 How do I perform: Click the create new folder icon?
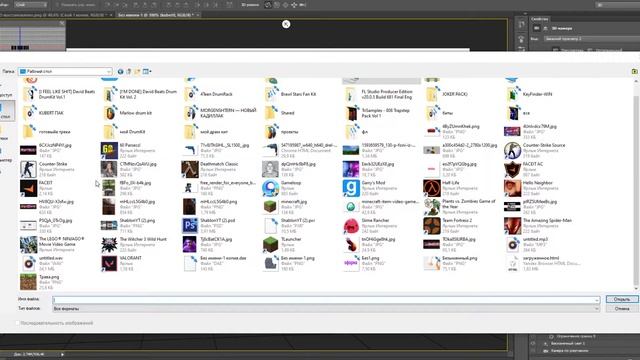tap(137, 71)
